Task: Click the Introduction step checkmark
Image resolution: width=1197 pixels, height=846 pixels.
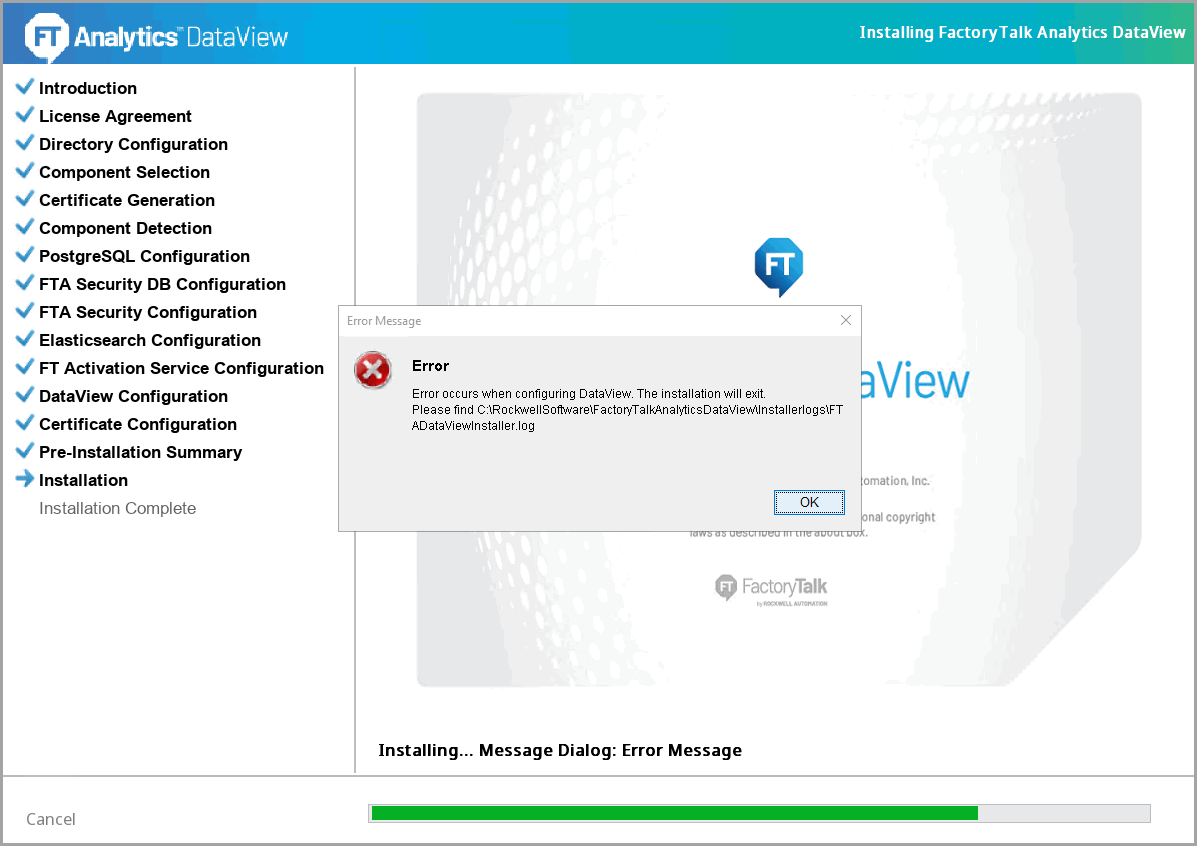Action: (x=24, y=86)
